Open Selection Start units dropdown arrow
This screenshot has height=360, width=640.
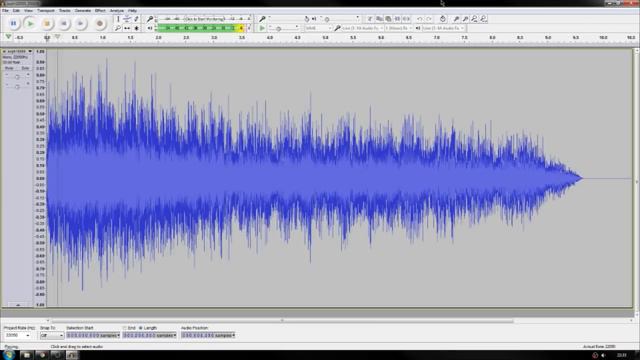pyautogui.click(x=118, y=336)
